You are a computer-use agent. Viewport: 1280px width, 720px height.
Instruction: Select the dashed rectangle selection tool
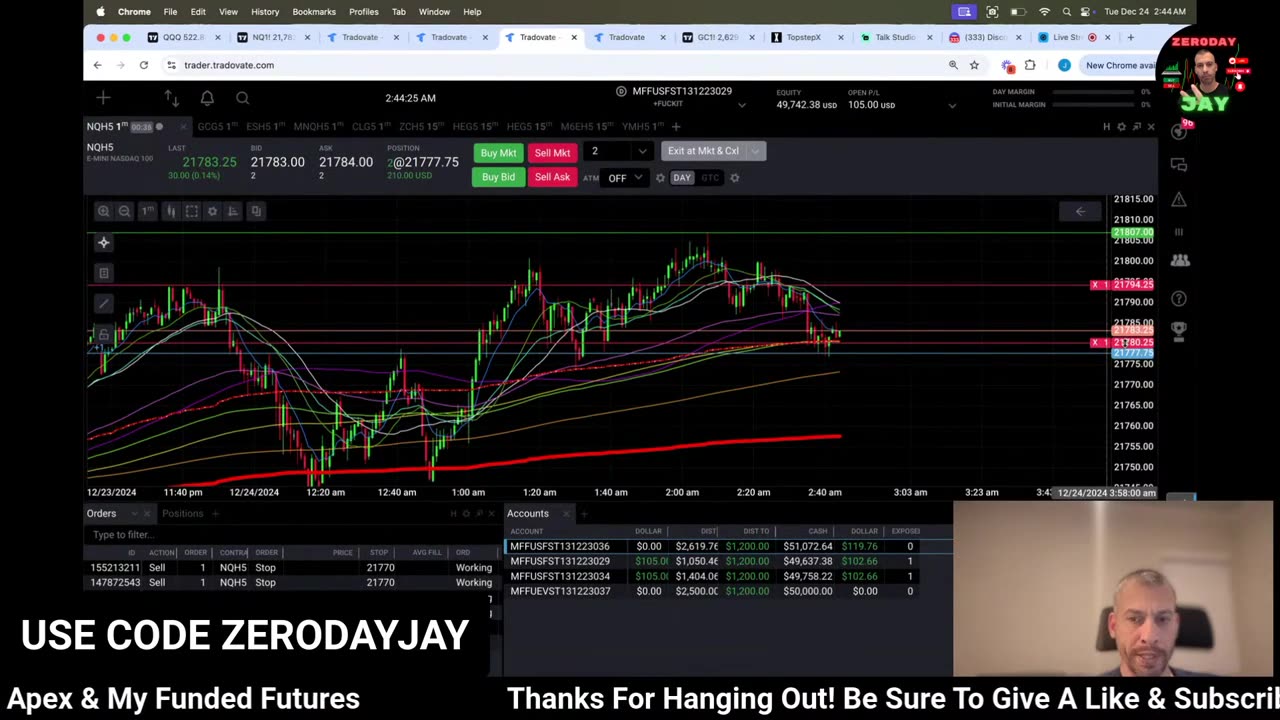(191, 211)
